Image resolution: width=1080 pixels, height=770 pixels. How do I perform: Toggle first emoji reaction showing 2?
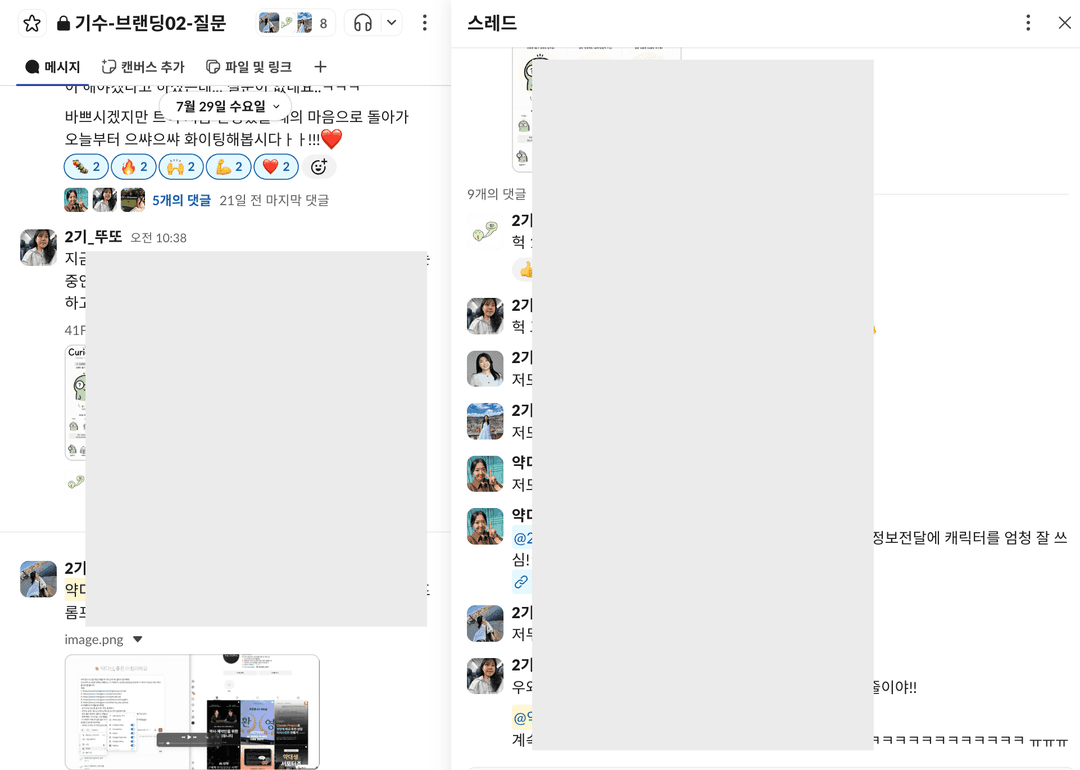click(86, 167)
